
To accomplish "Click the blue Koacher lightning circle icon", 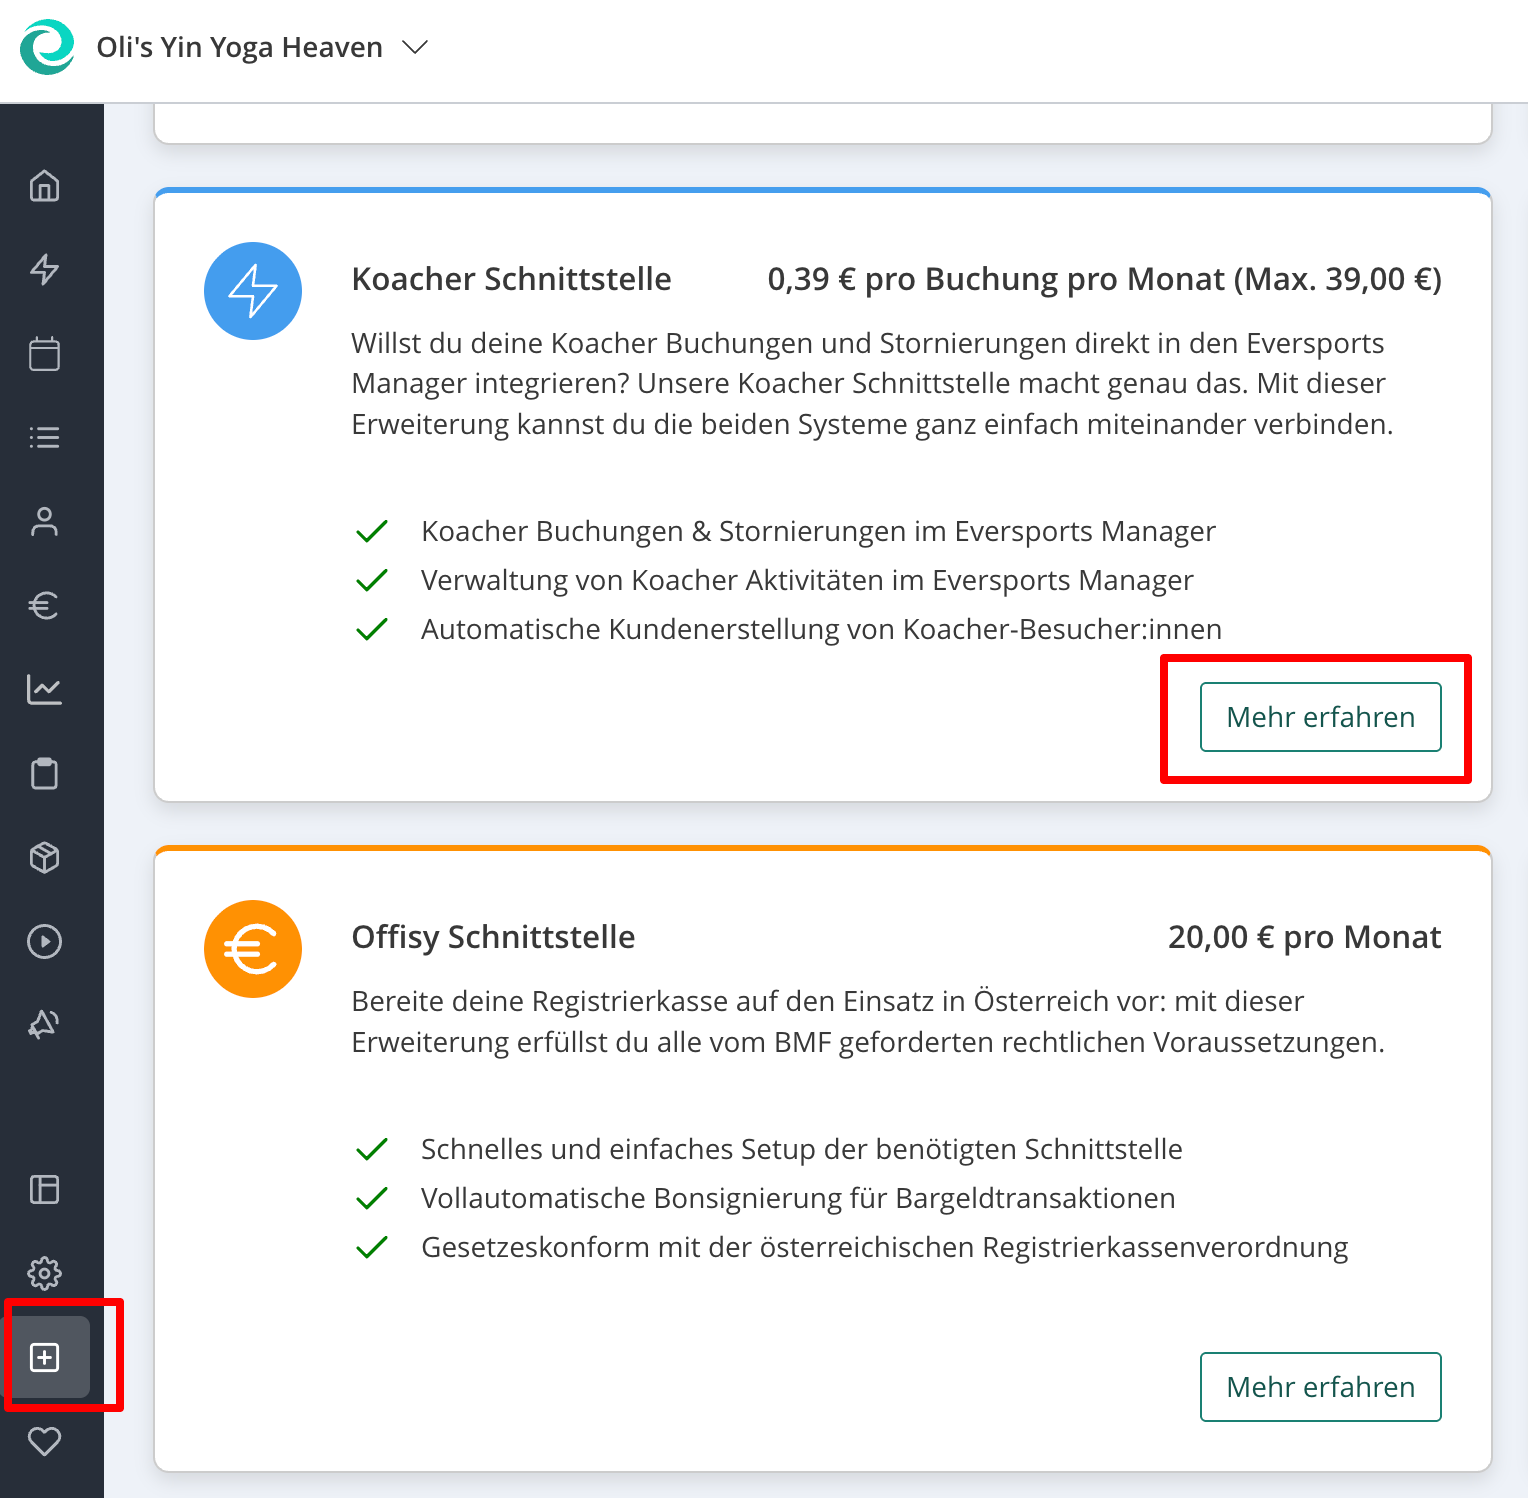I will [253, 291].
